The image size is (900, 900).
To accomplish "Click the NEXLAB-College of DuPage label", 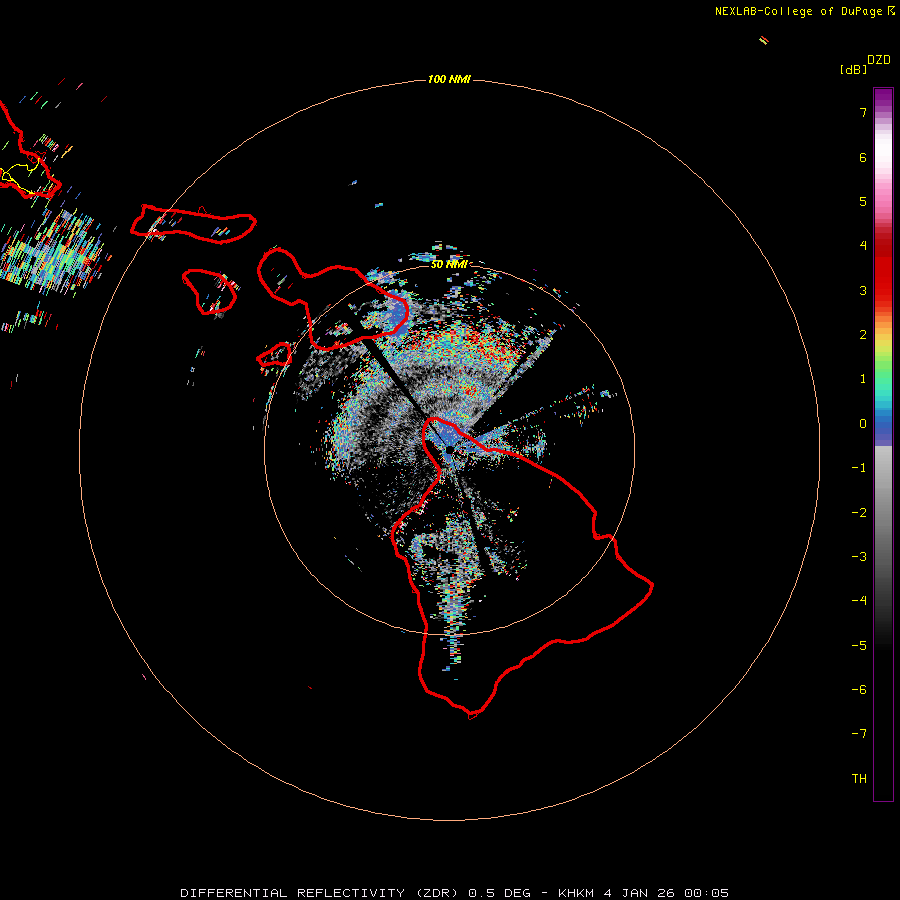I will (798, 11).
